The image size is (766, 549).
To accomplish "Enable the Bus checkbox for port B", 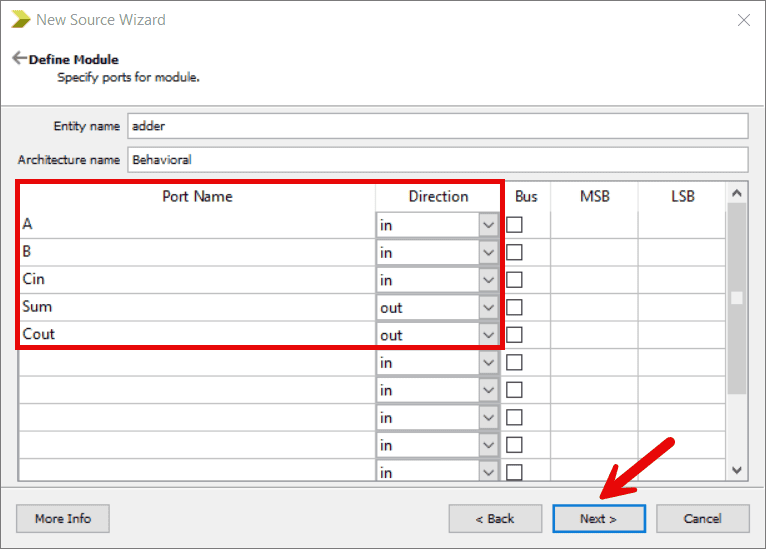I will [514, 253].
